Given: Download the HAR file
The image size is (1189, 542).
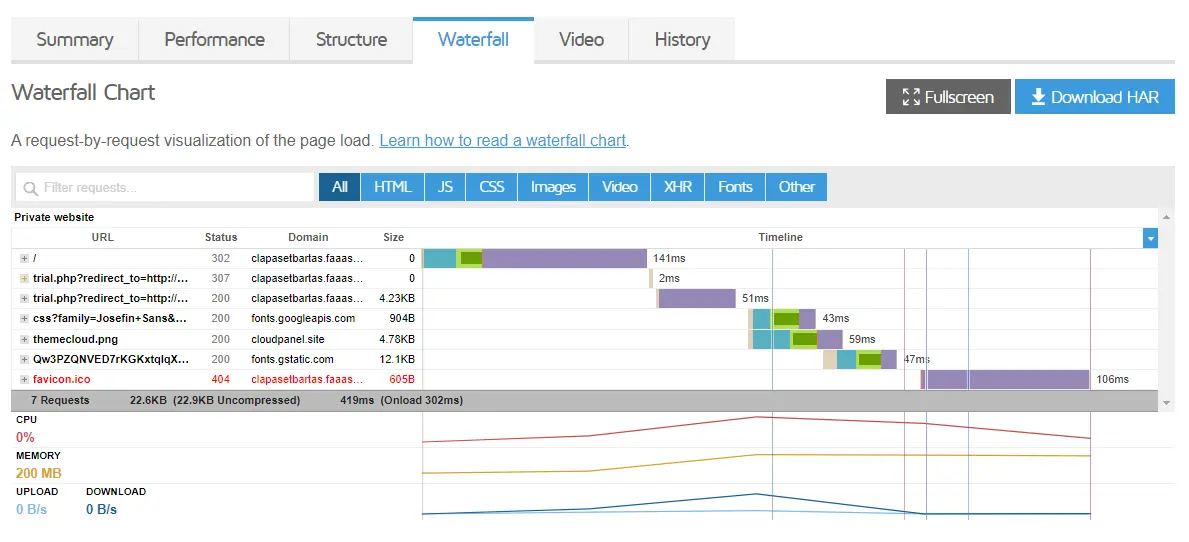Looking at the screenshot, I should [x=1094, y=97].
